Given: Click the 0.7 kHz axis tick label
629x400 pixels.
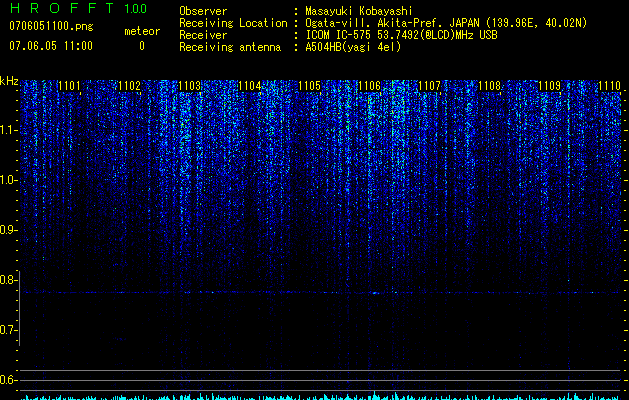Looking at the screenshot, I should (8, 330).
